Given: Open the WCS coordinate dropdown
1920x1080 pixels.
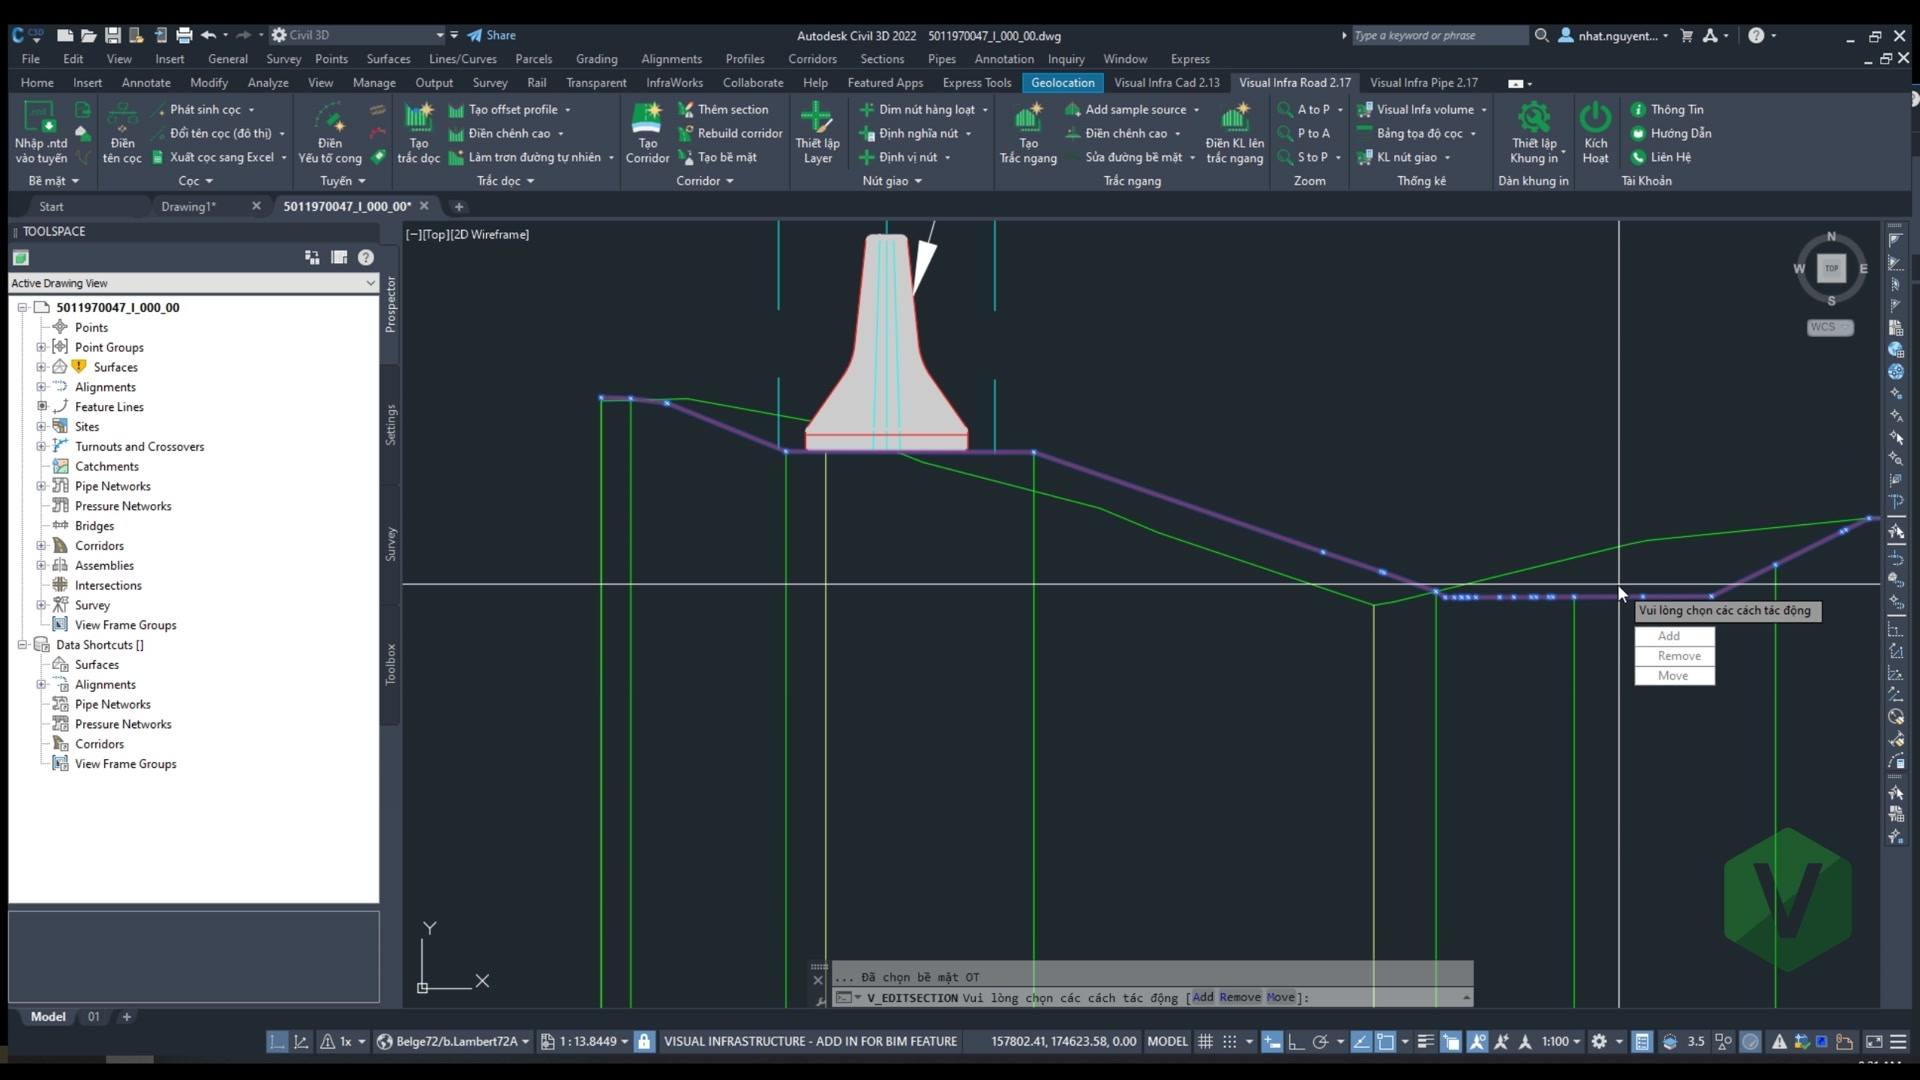Looking at the screenshot, I should [1830, 327].
